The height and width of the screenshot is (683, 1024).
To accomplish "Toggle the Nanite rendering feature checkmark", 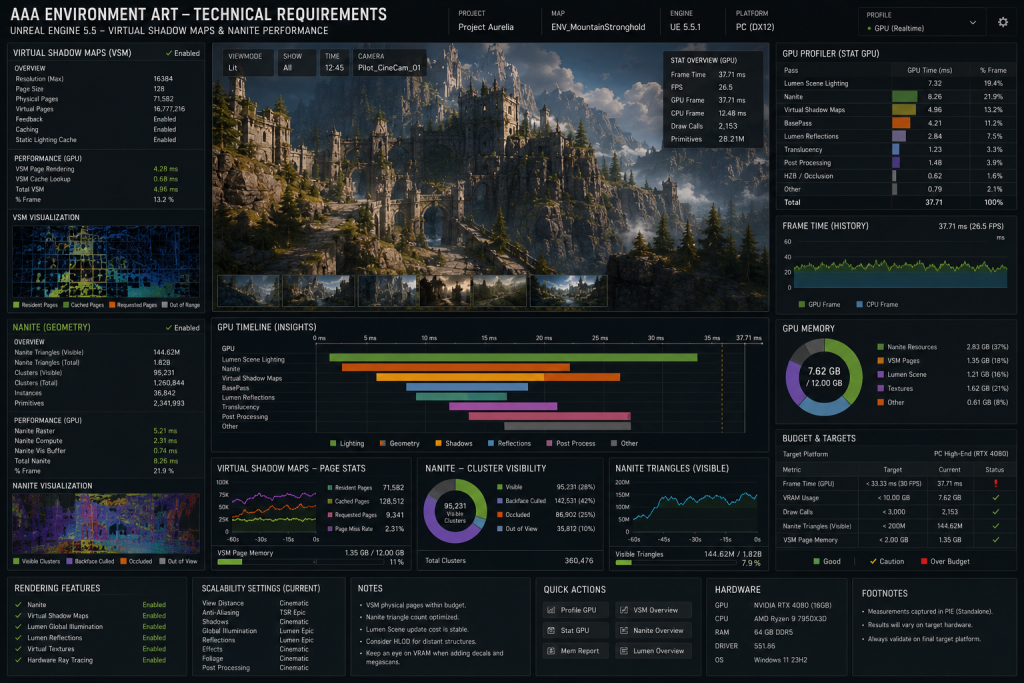I will 18,605.
